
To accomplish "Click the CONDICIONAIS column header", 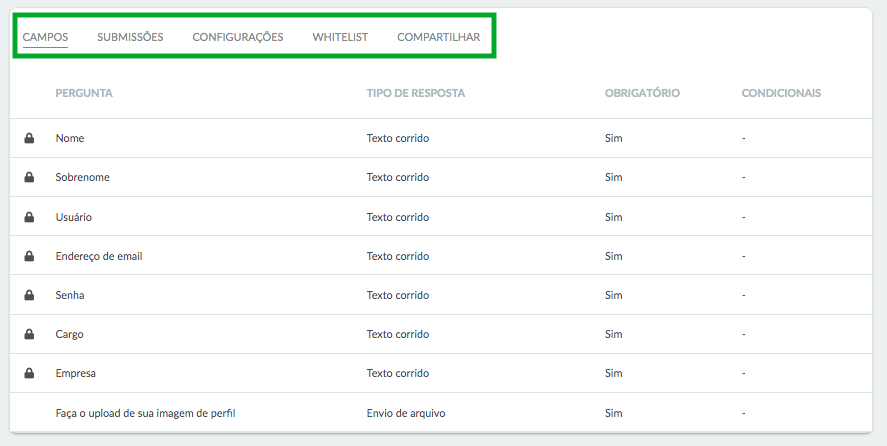I will 781,93.
